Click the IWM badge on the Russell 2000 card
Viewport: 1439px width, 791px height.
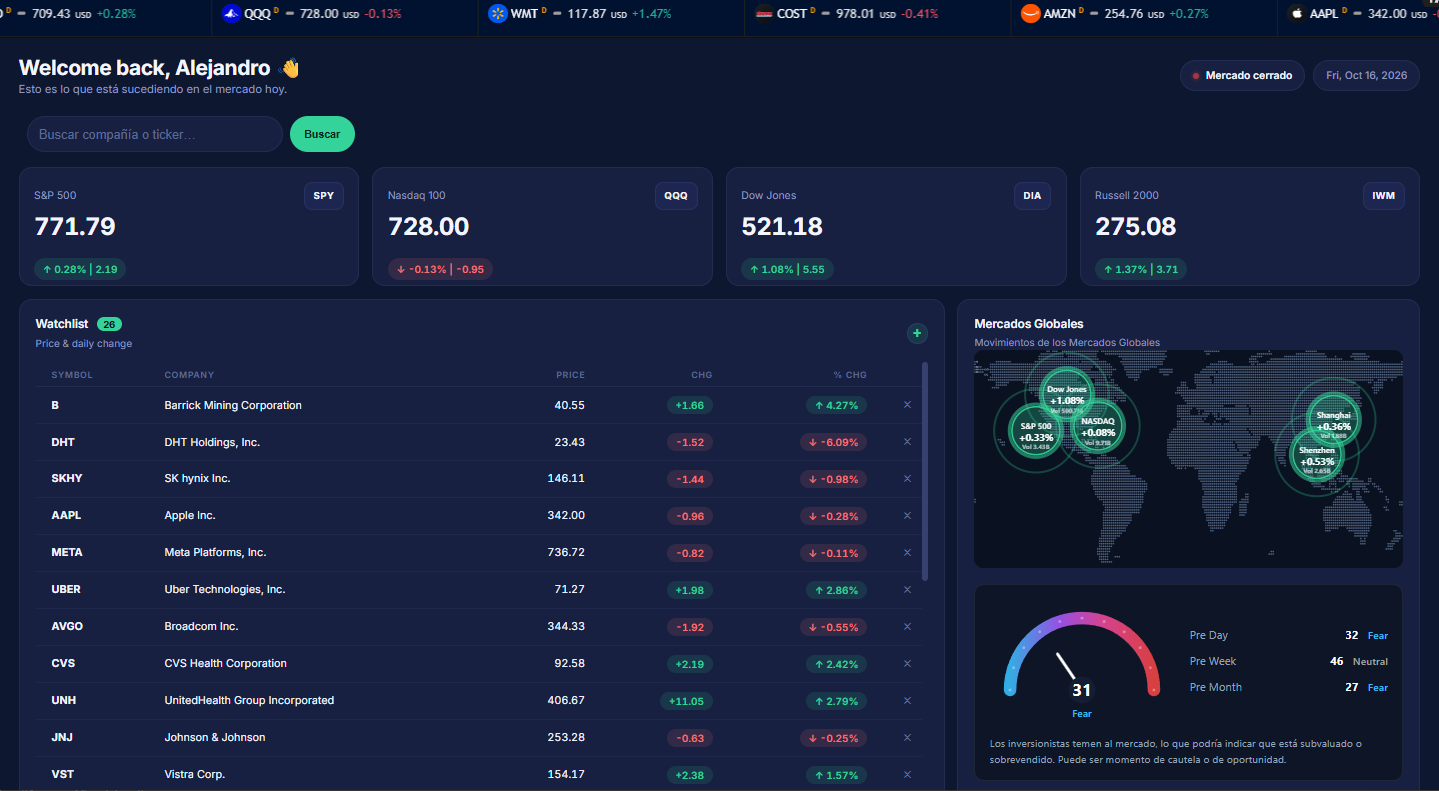(x=1384, y=196)
